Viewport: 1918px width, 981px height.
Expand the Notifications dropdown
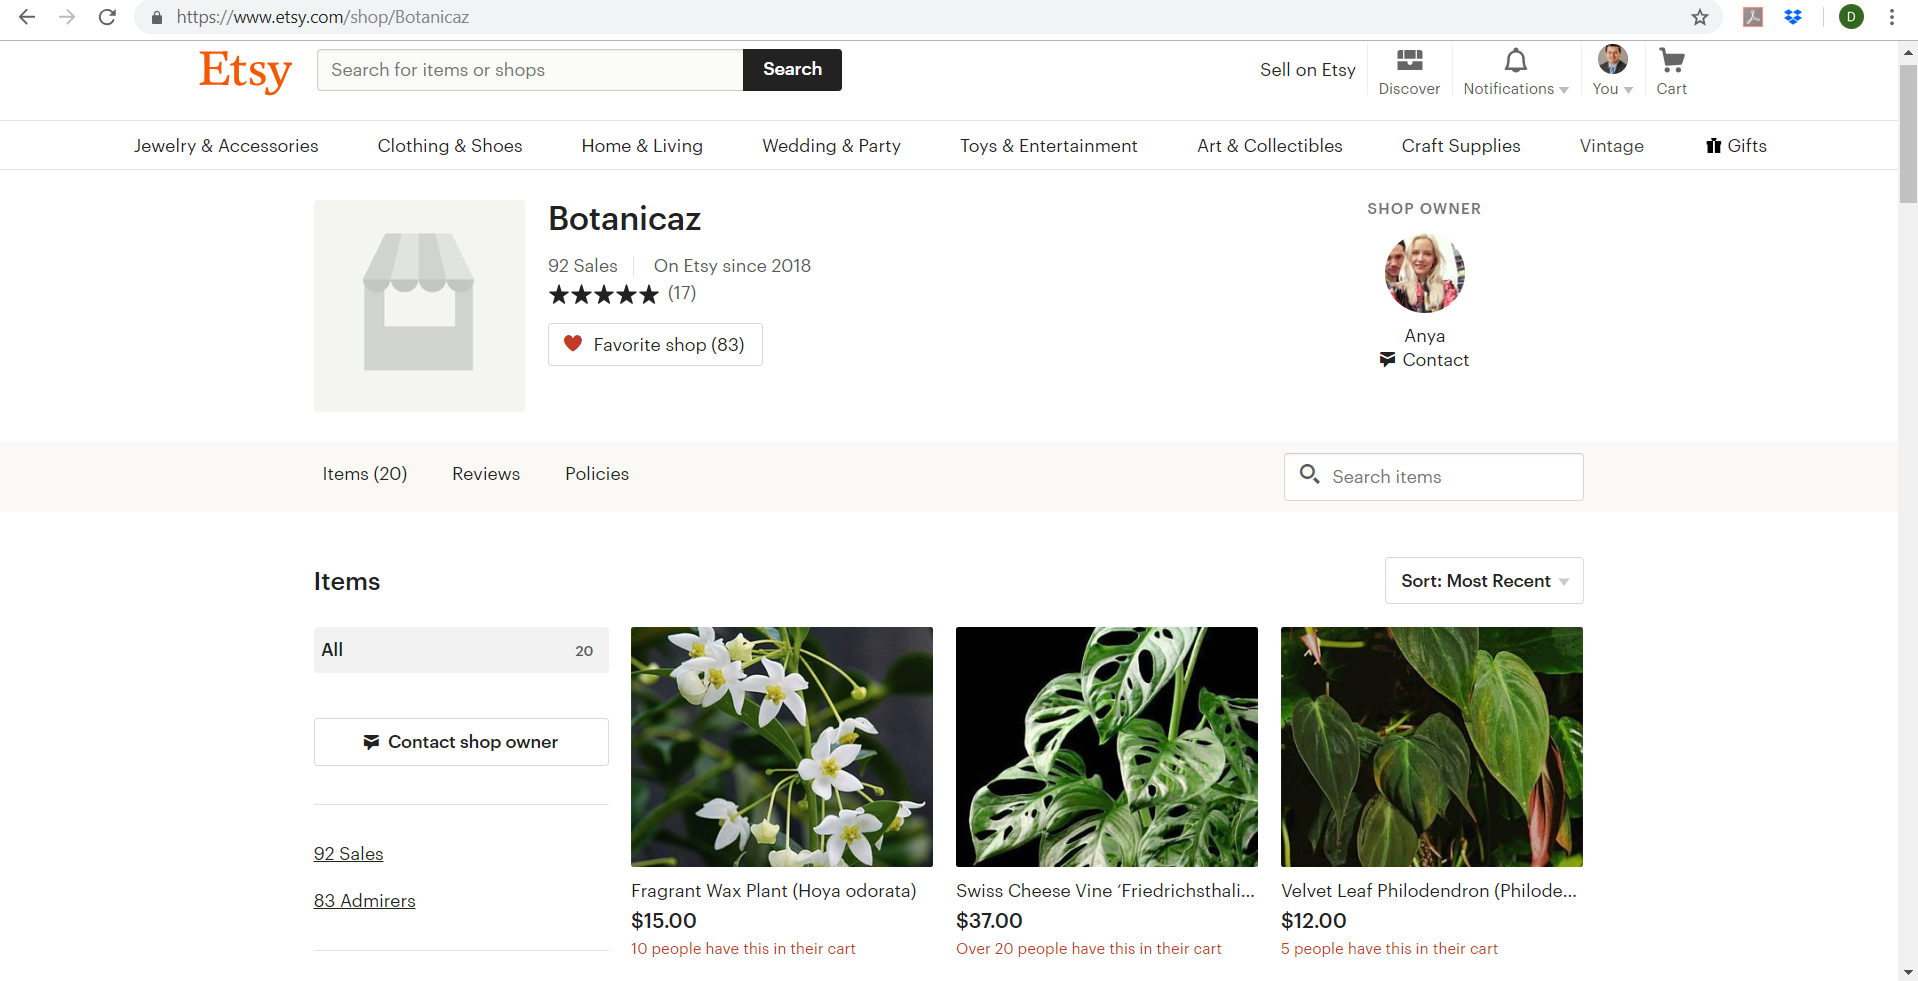click(1515, 71)
